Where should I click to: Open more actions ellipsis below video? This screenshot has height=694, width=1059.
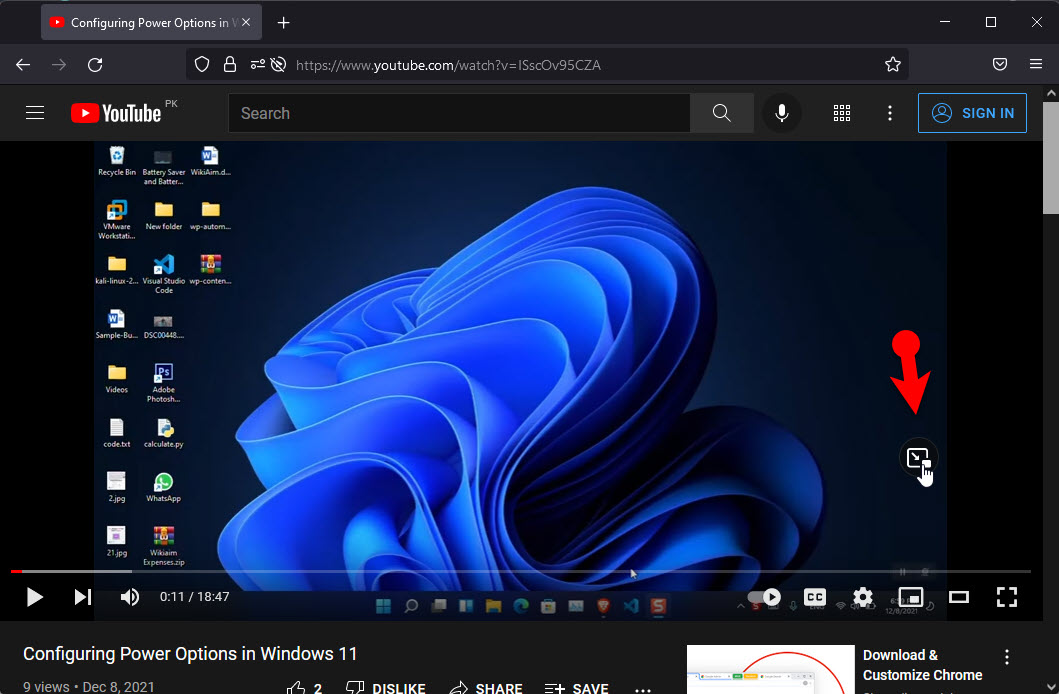click(643, 689)
